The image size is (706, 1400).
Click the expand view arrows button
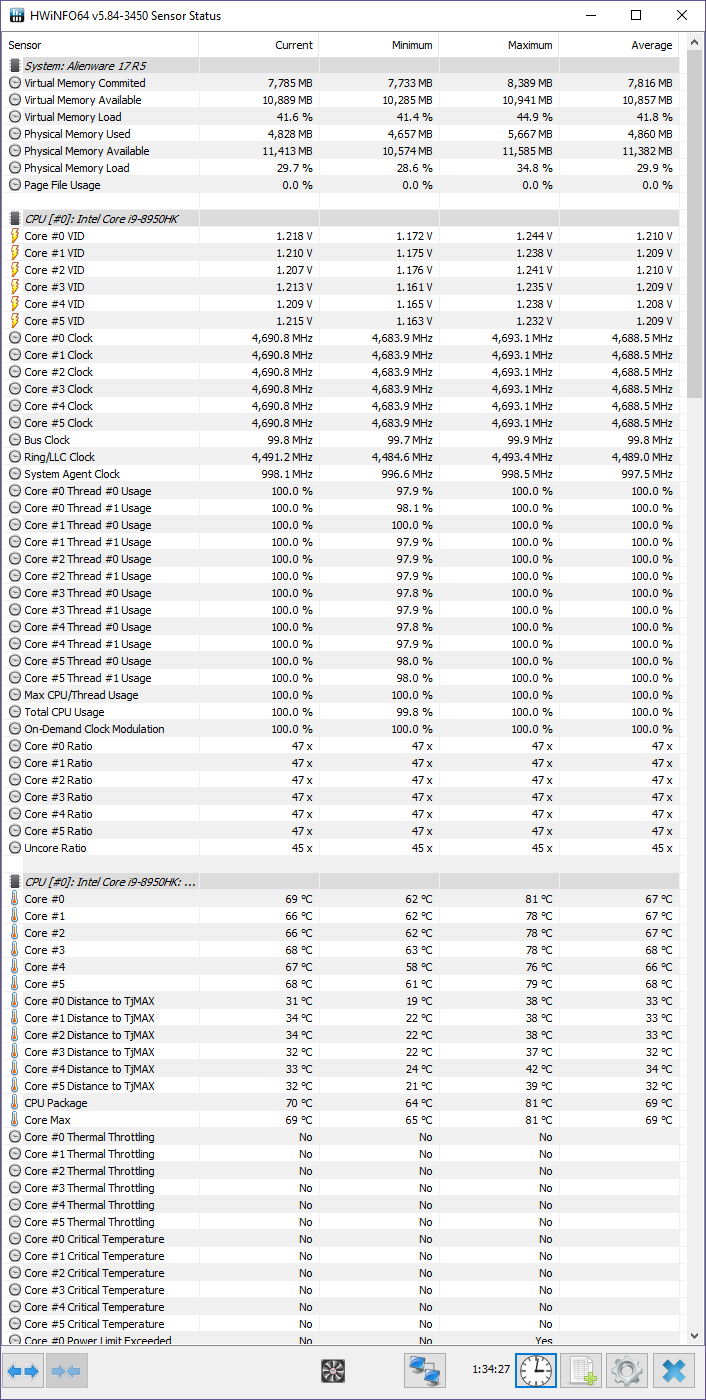click(23, 1371)
